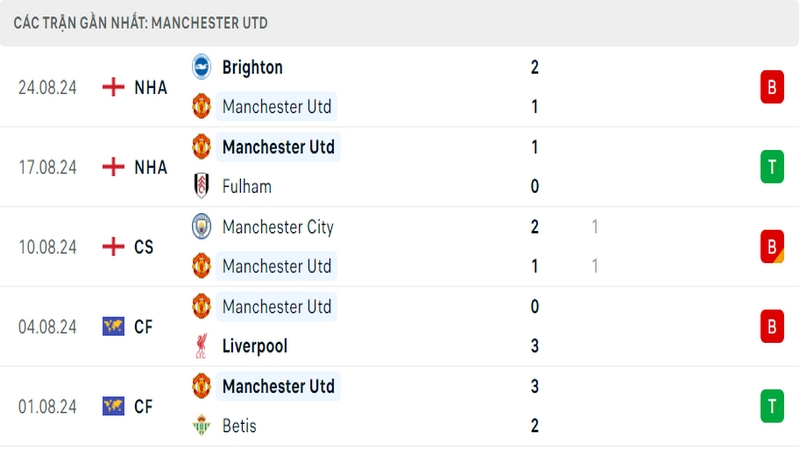
Task: Open the Betis team link
Action: 239,426
